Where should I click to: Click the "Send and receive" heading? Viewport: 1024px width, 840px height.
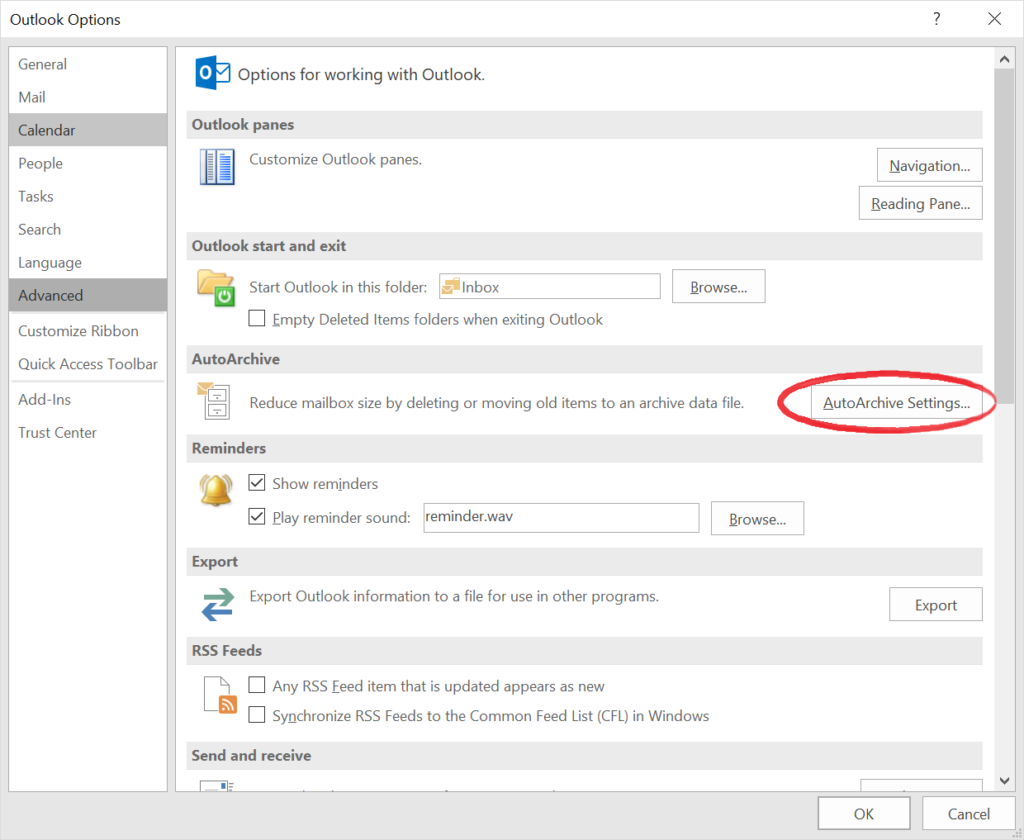tap(251, 755)
